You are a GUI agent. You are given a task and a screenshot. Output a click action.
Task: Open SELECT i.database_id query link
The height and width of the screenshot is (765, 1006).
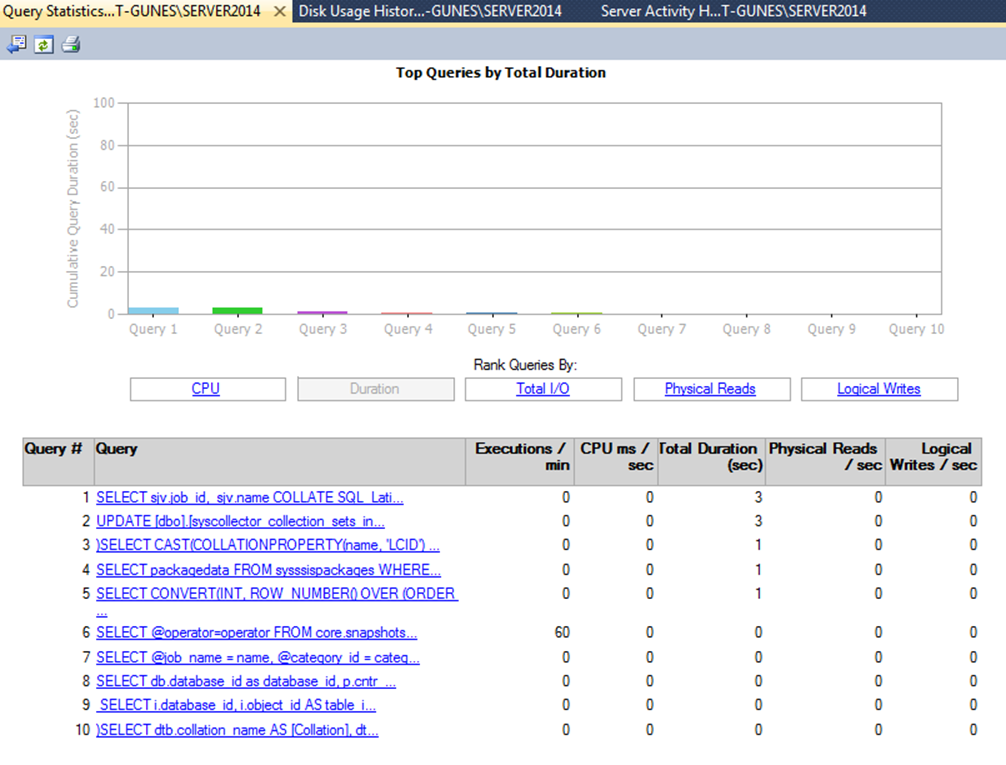(237, 705)
